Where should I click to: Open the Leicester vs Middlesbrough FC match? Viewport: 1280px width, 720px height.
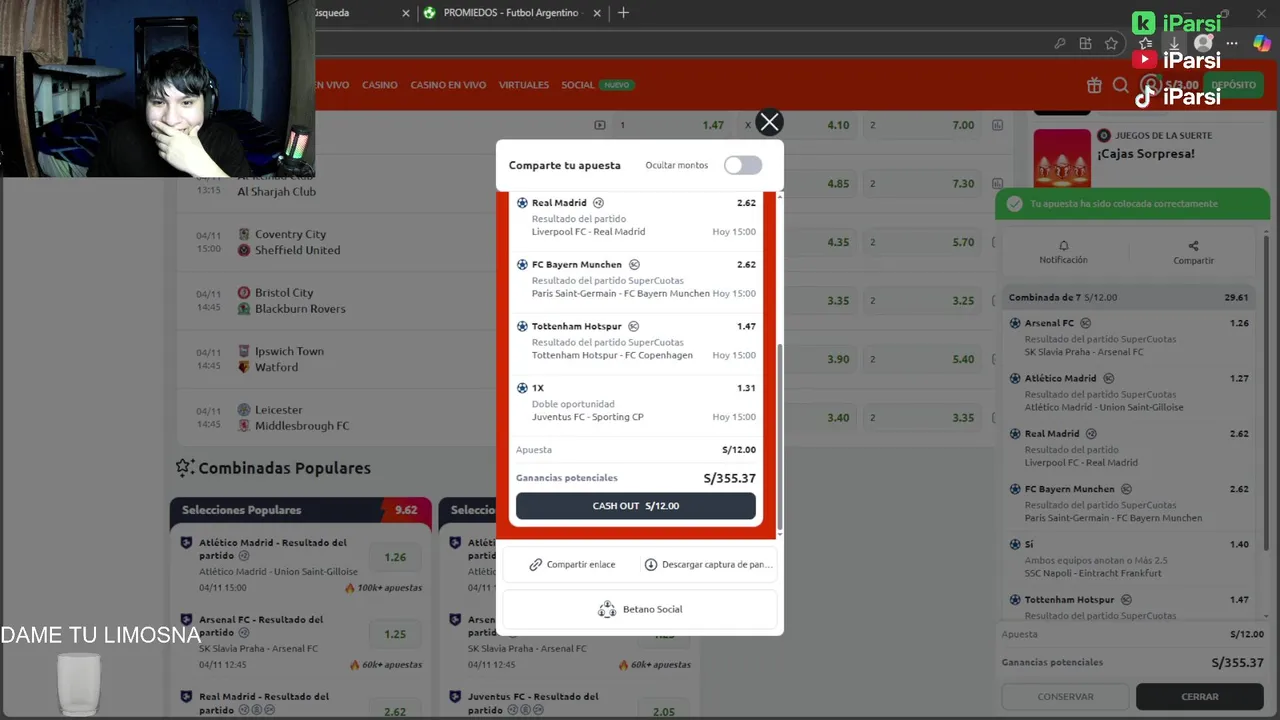coord(294,418)
